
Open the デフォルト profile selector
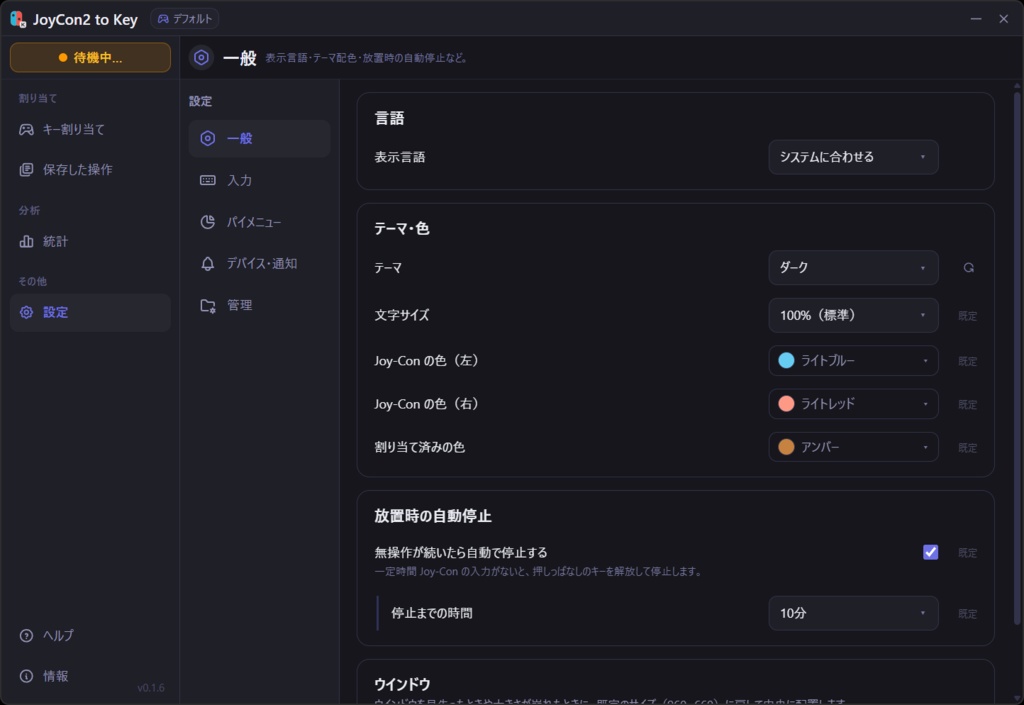(185, 19)
